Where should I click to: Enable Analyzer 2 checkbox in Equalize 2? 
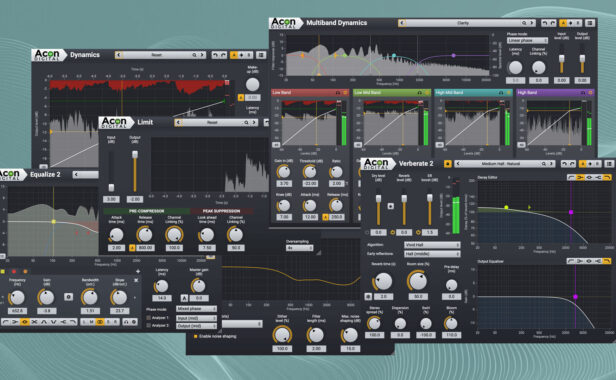pos(148,326)
